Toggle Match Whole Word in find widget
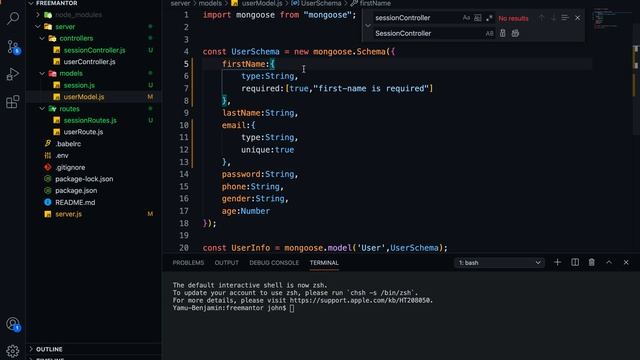Viewport: 640px width, 360px height. pos(478,18)
